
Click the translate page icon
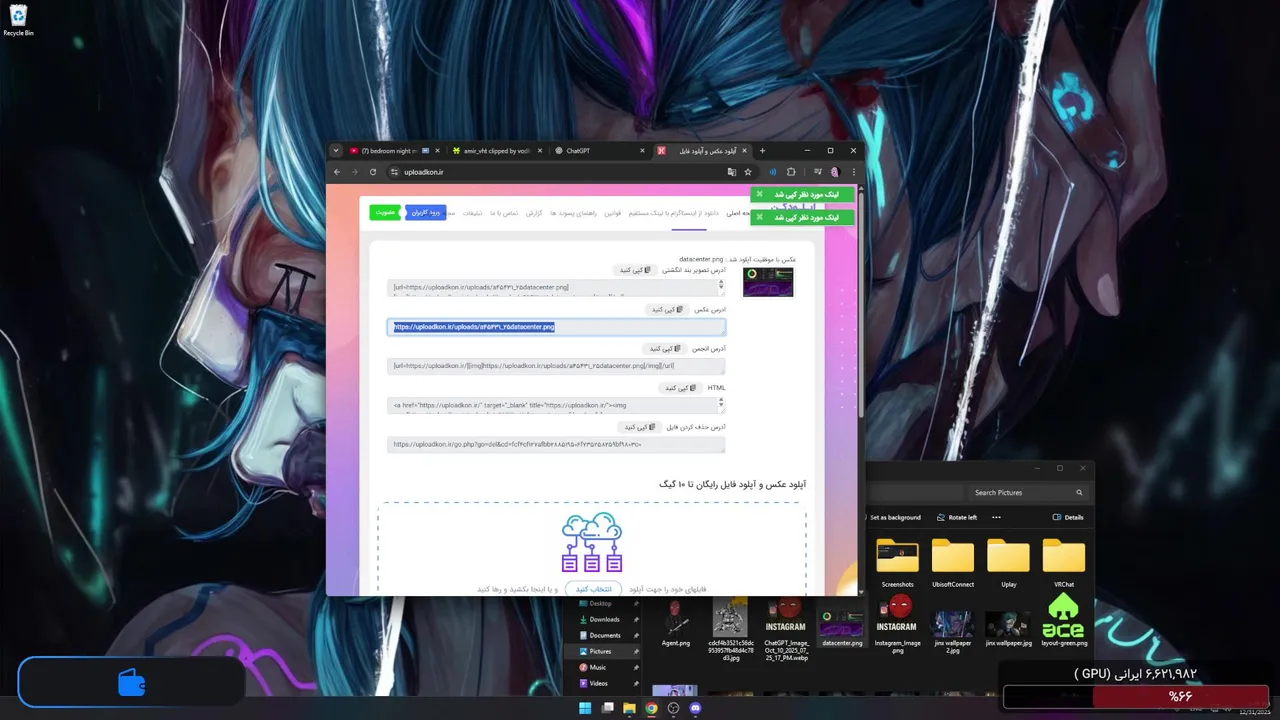[x=732, y=172]
